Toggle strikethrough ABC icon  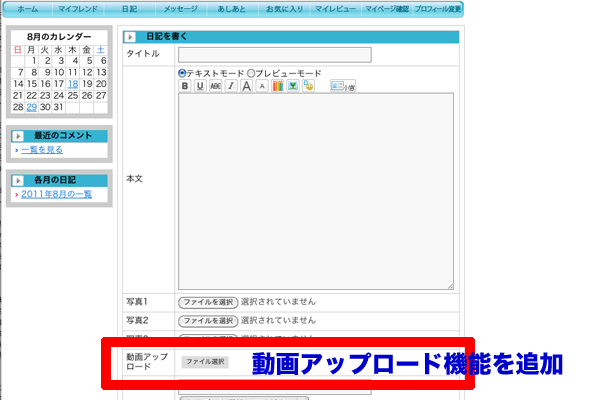click(215, 87)
